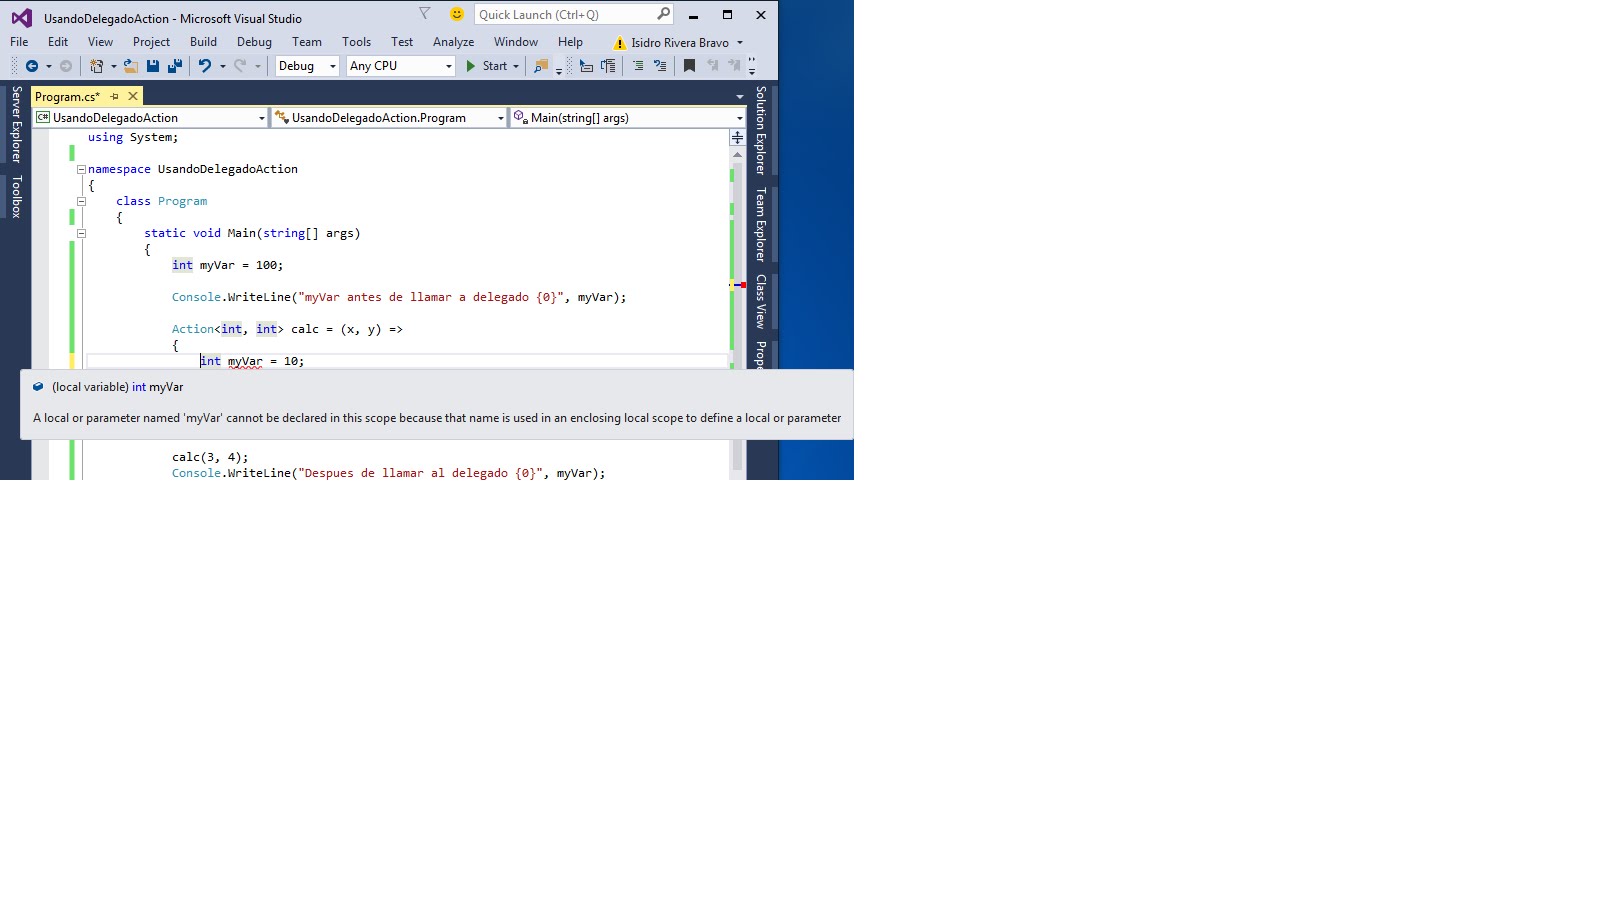
Task: Click the Save icon in toolbar
Action: click(x=151, y=66)
